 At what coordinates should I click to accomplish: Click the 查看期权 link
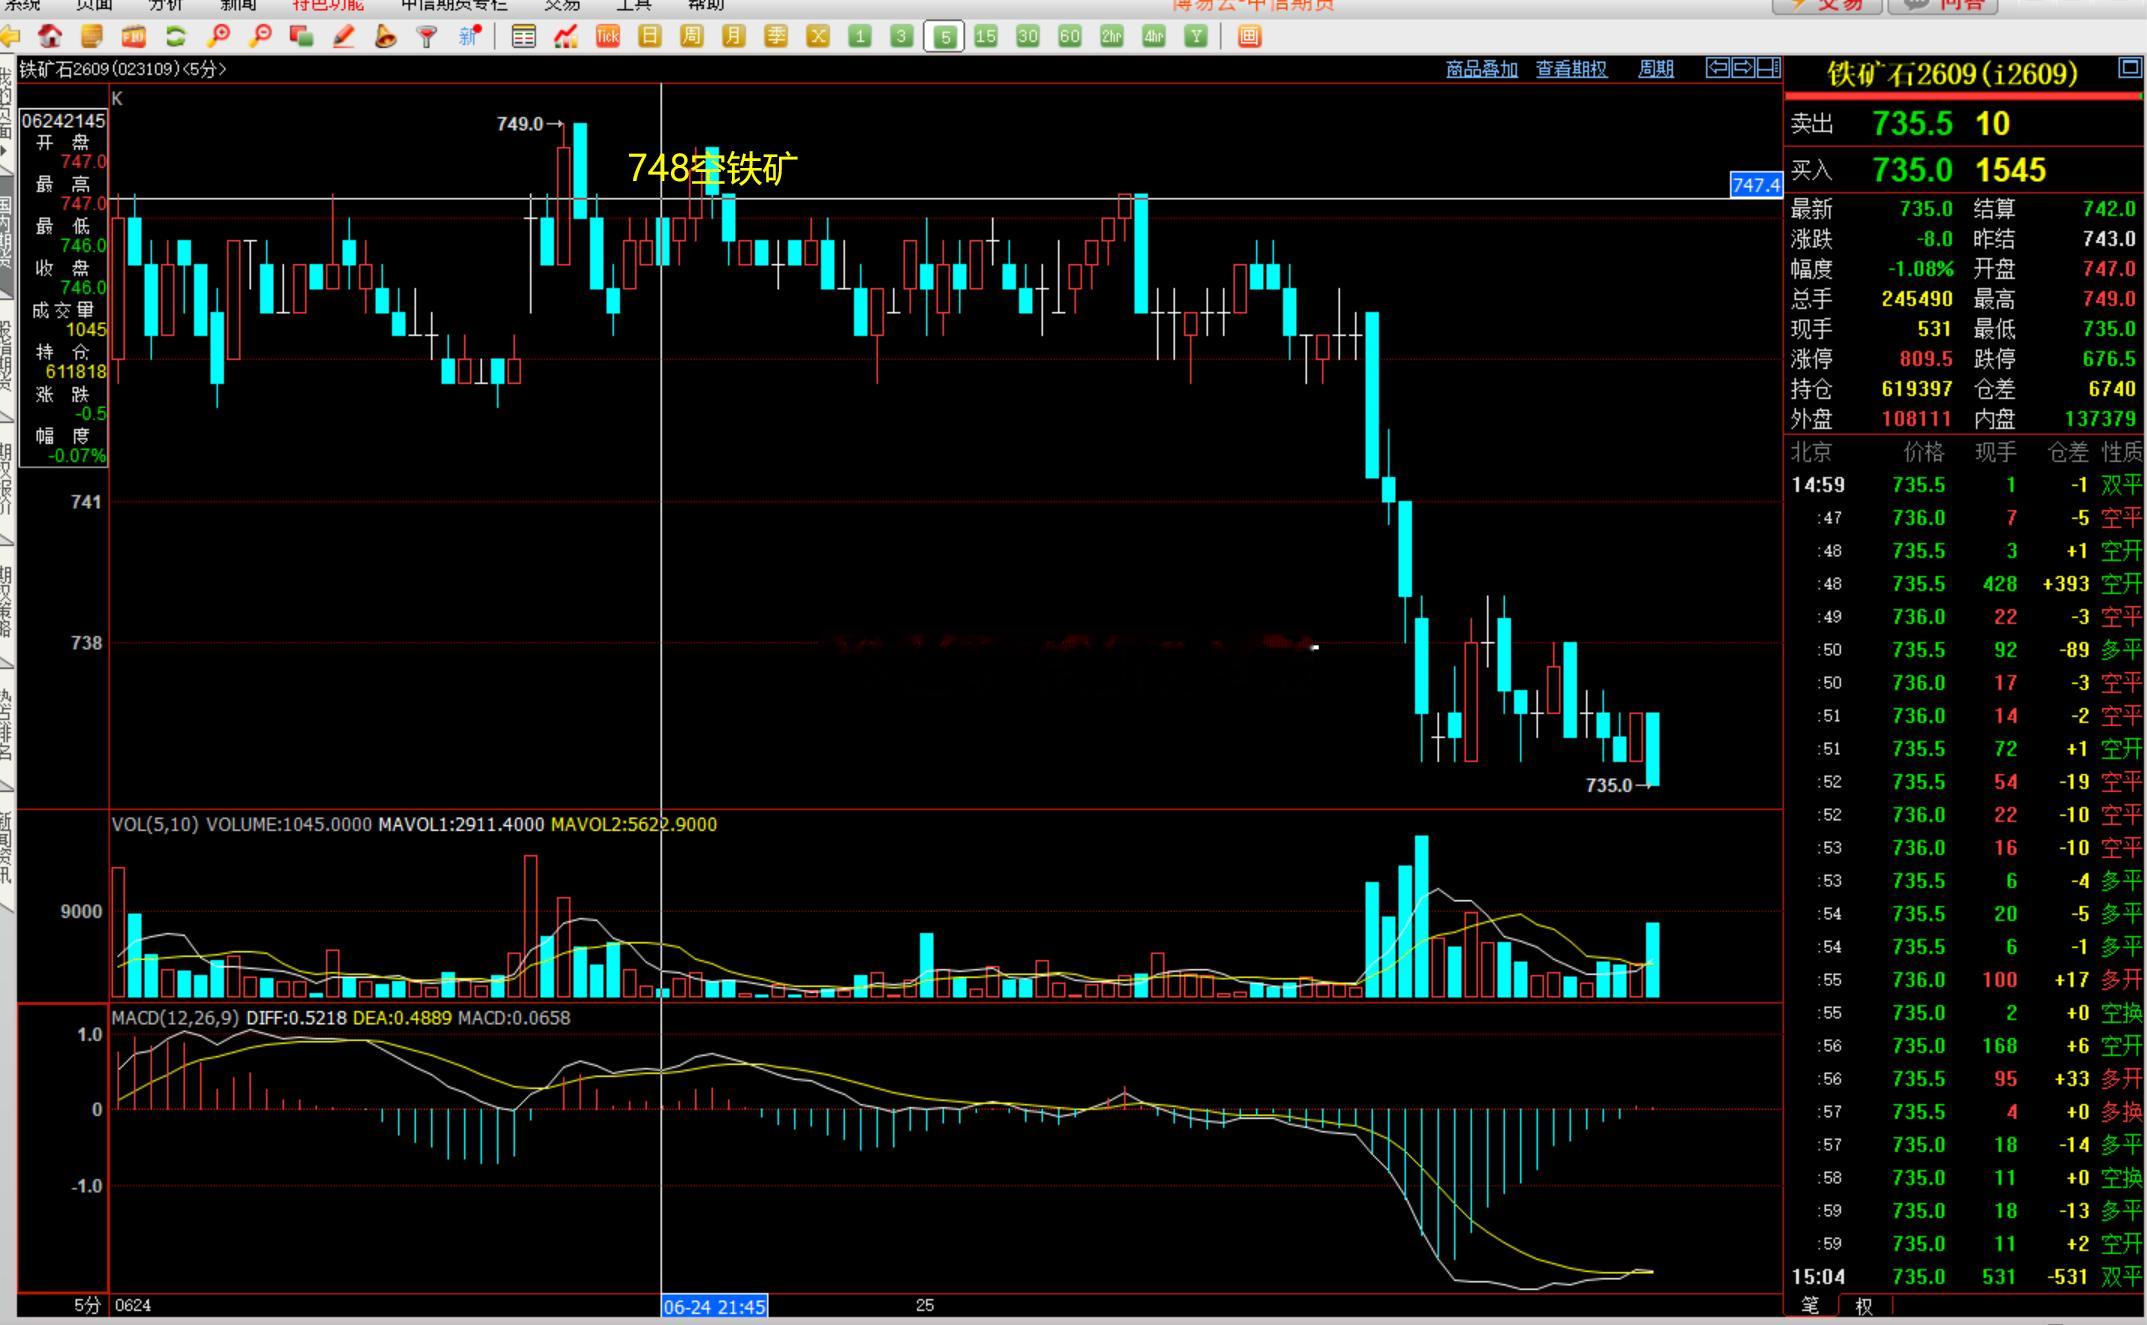click(1572, 69)
